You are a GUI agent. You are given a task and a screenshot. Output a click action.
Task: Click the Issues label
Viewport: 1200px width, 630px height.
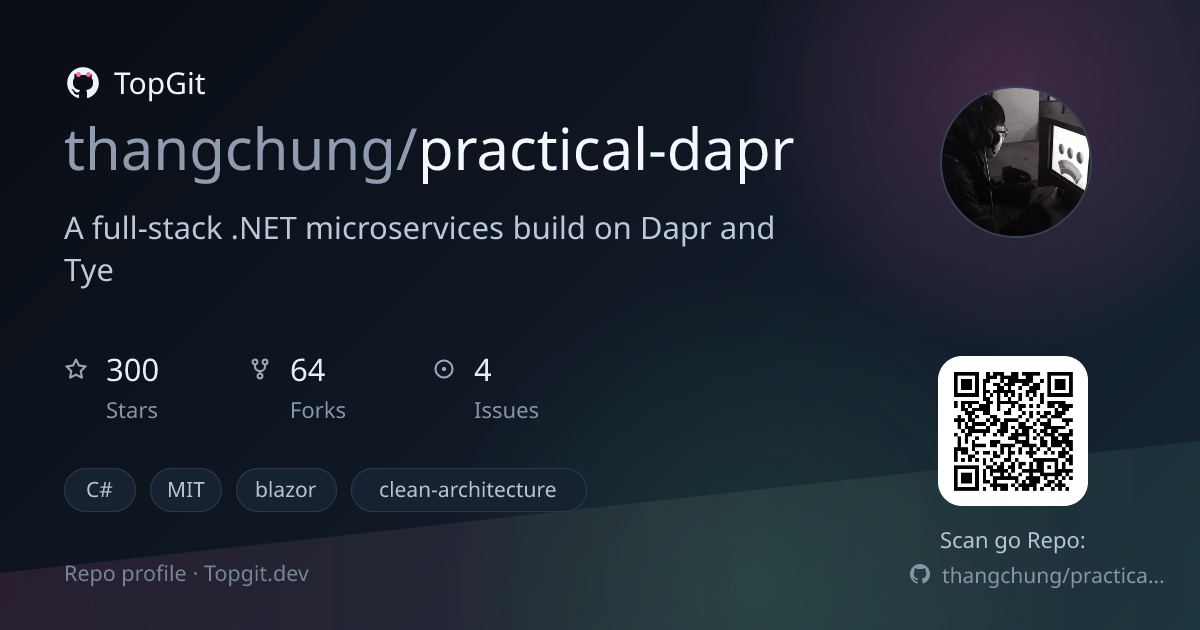point(506,410)
